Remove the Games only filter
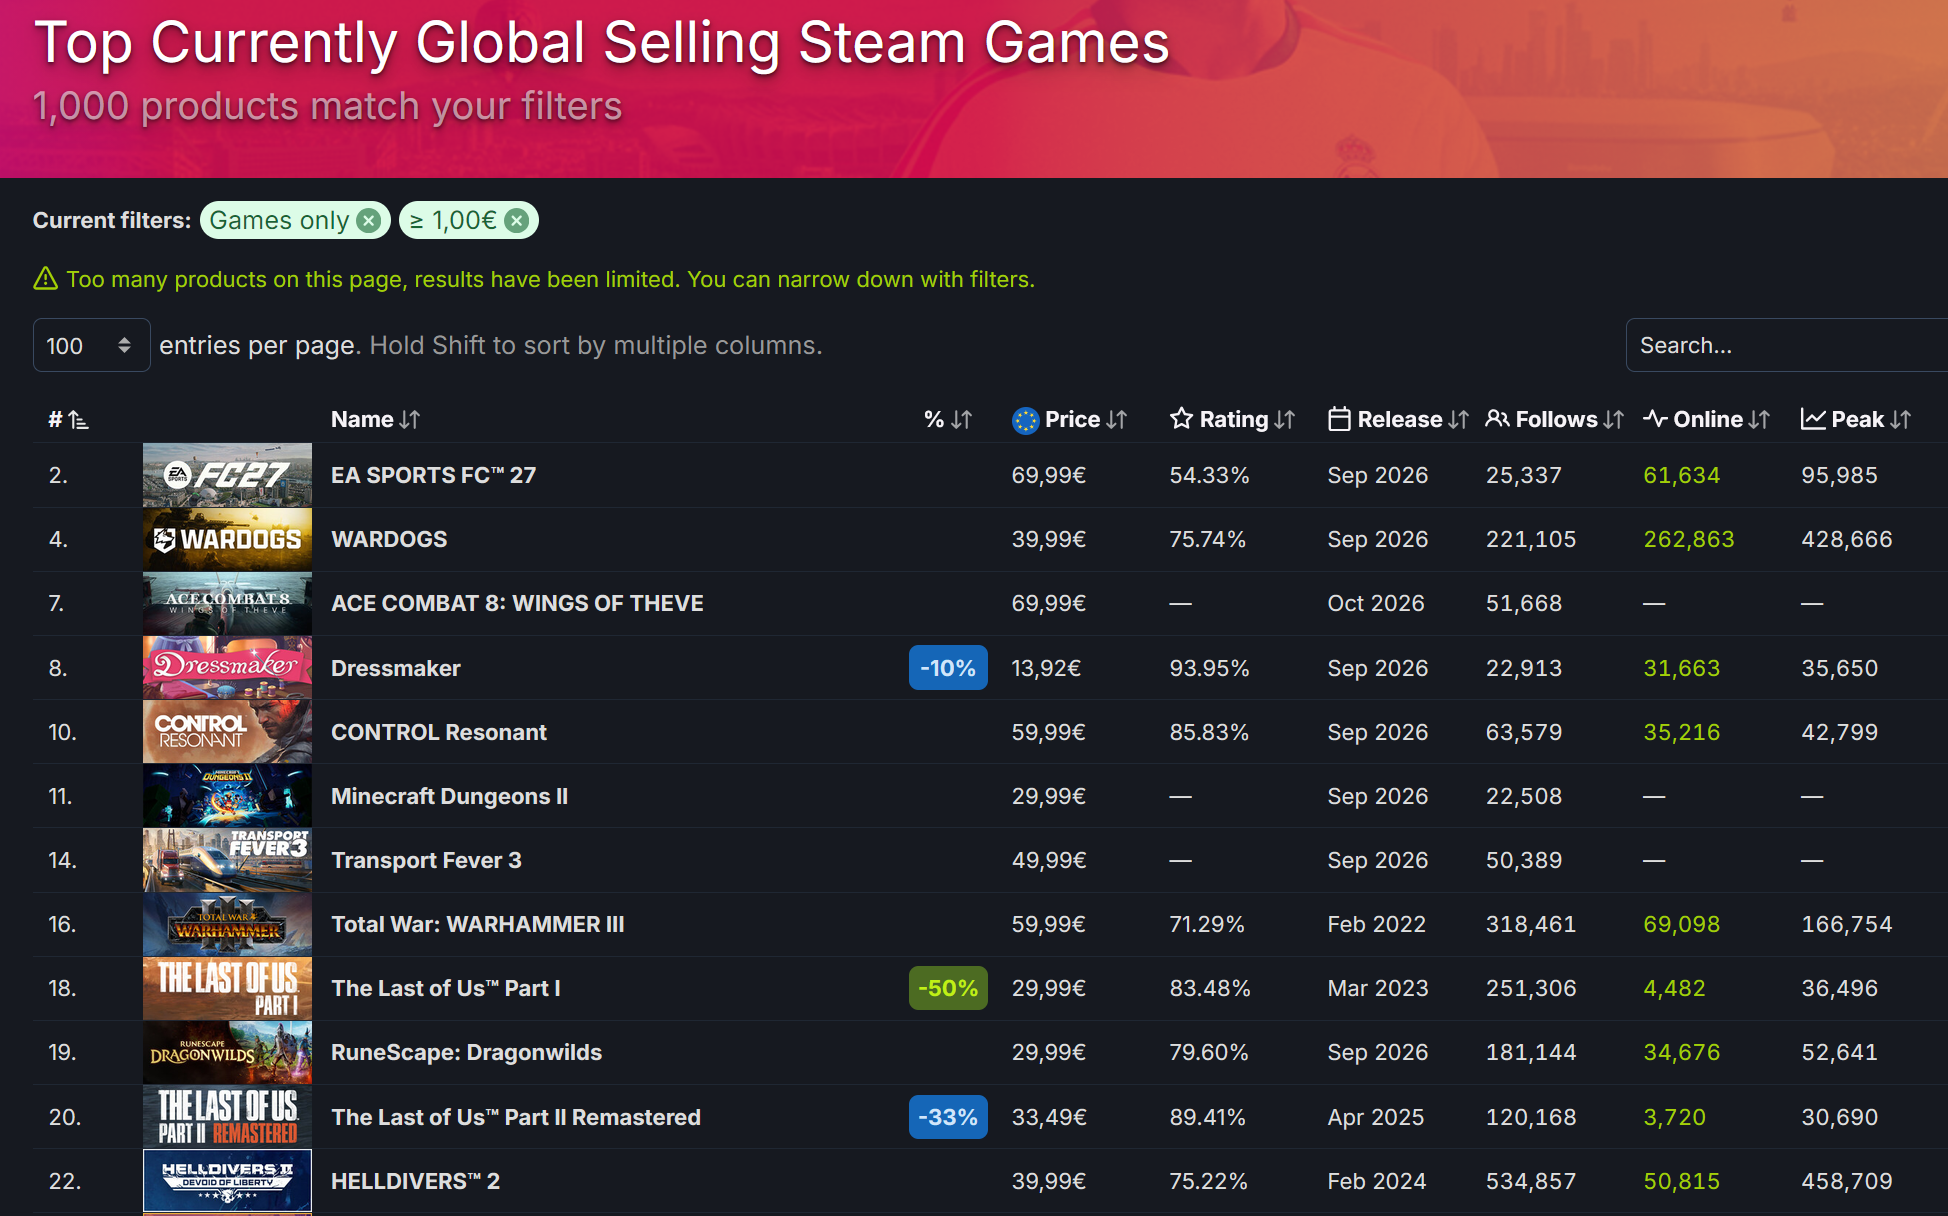The height and width of the screenshot is (1216, 1948). 369,221
